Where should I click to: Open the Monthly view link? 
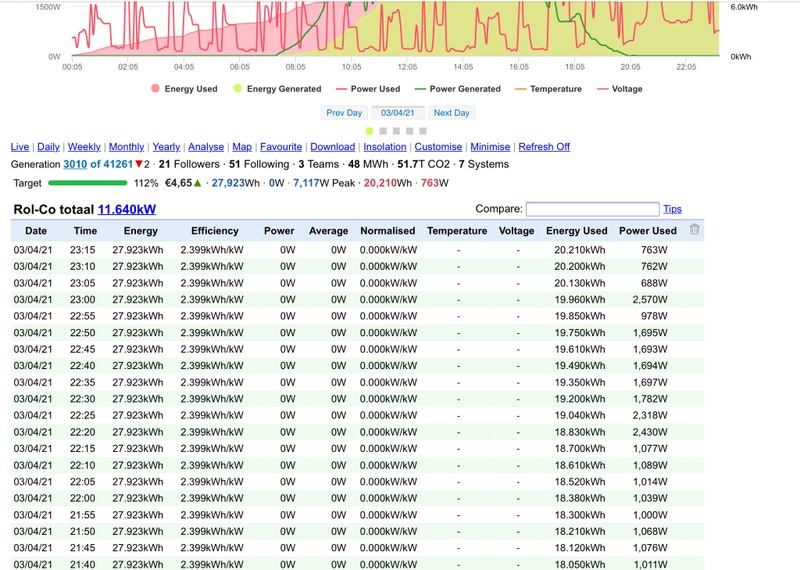(x=127, y=147)
